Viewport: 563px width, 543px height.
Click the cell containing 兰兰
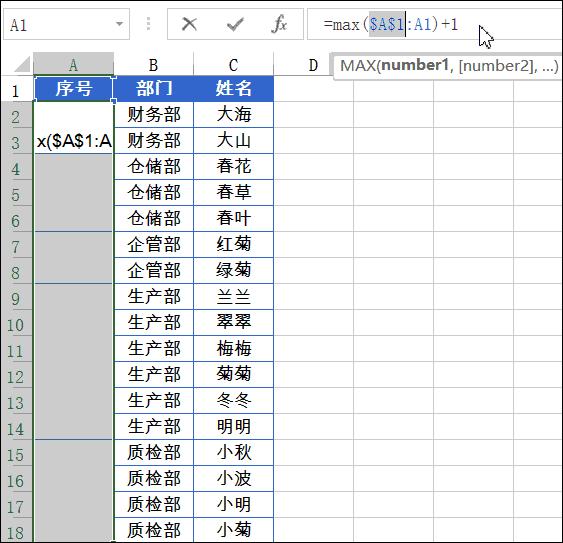(233, 296)
